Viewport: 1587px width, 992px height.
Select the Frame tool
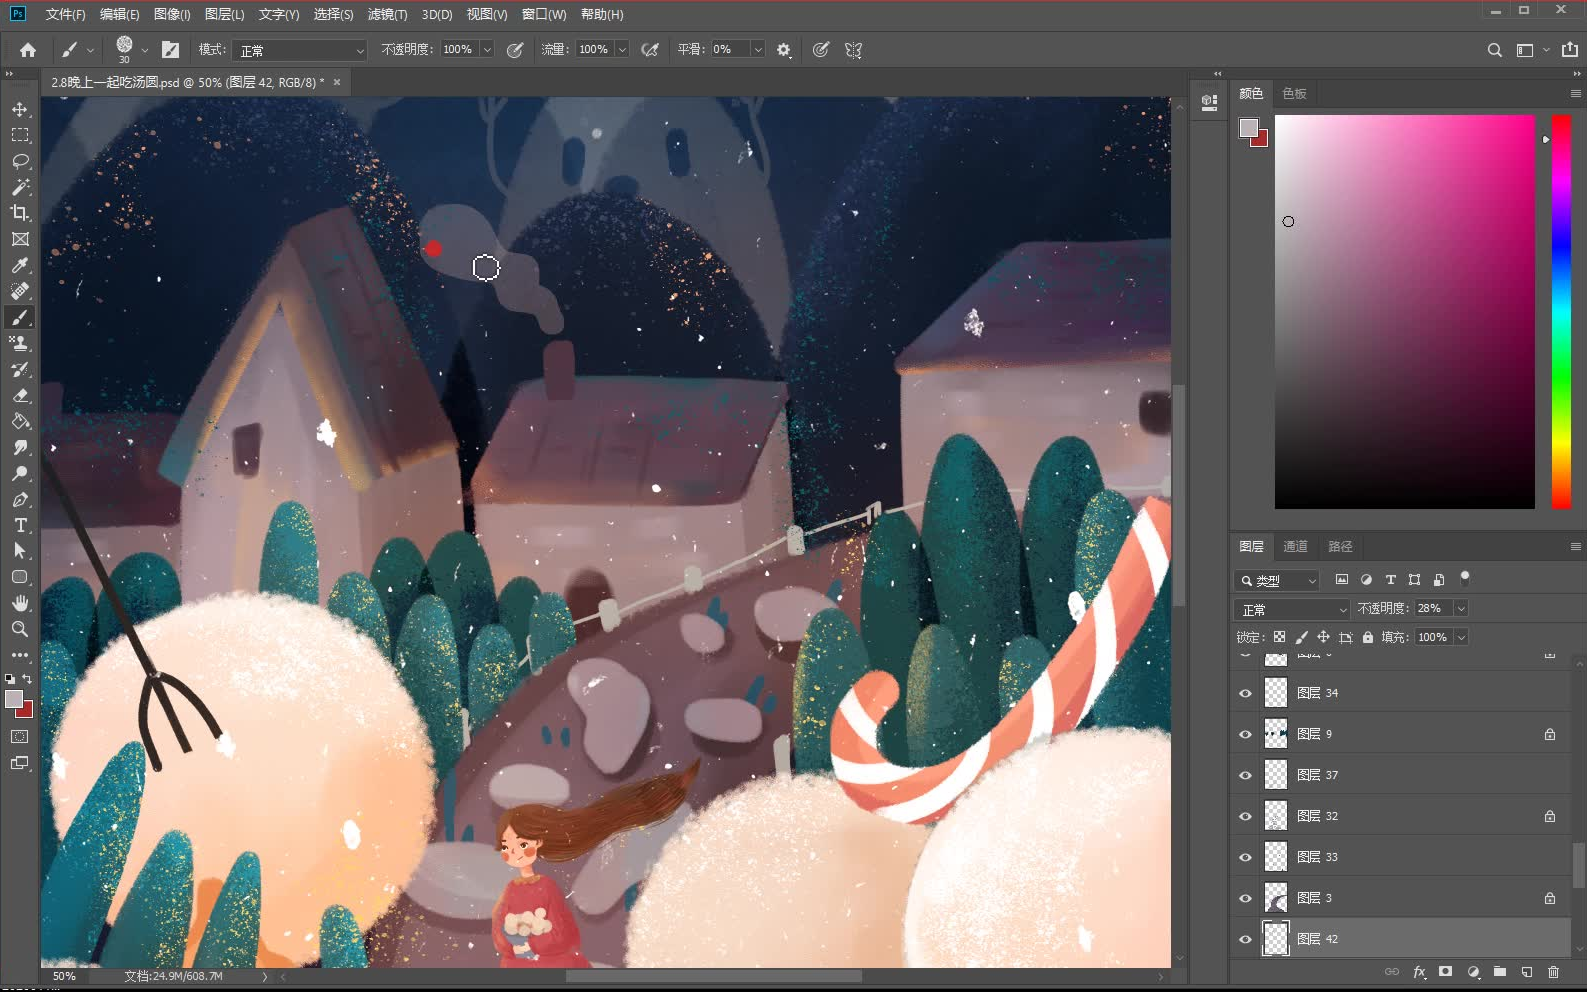(x=20, y=239)
